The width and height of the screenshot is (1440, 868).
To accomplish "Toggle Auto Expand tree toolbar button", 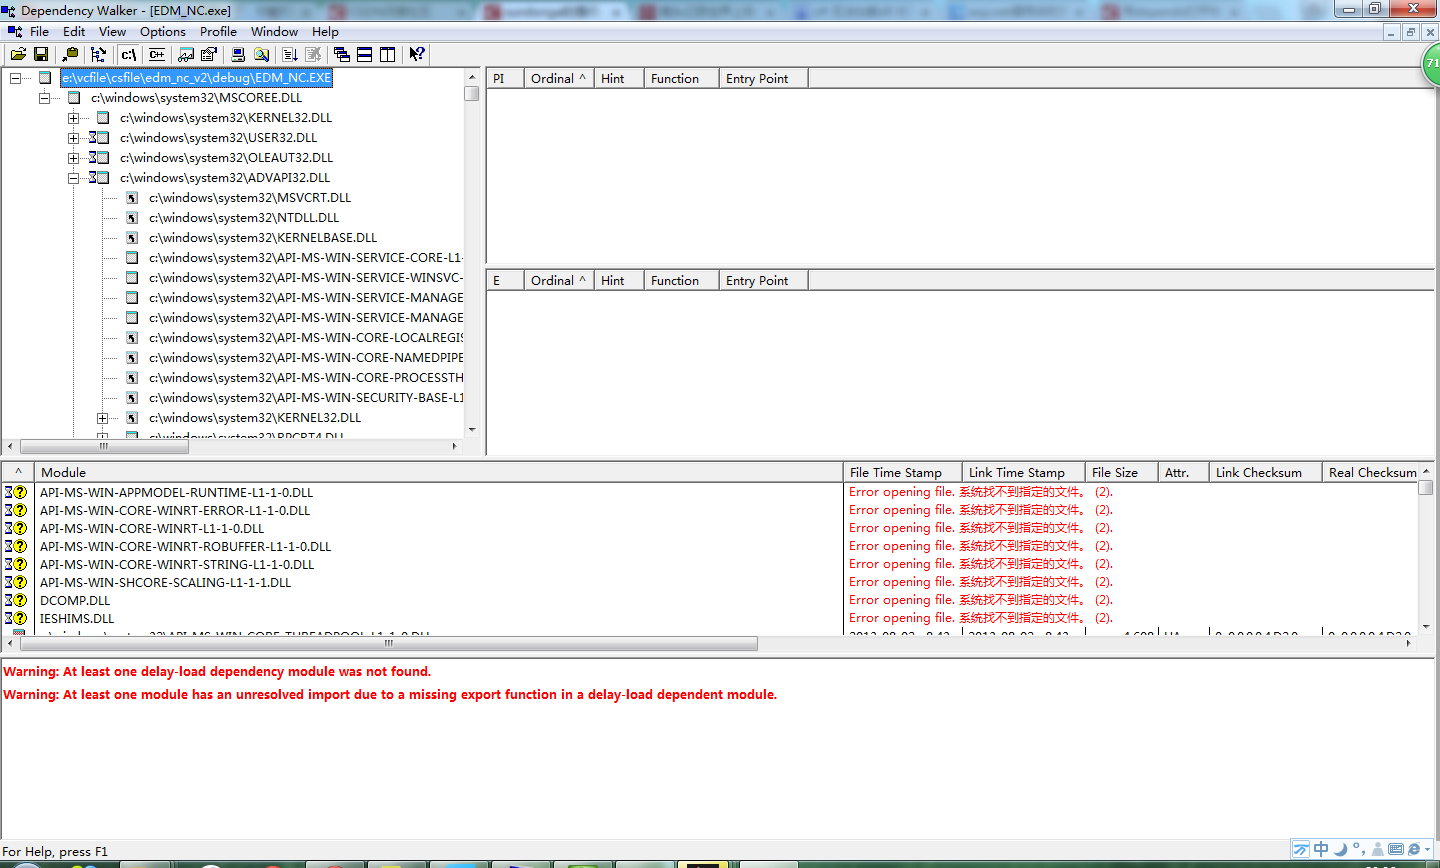I will tap(98, 54).
